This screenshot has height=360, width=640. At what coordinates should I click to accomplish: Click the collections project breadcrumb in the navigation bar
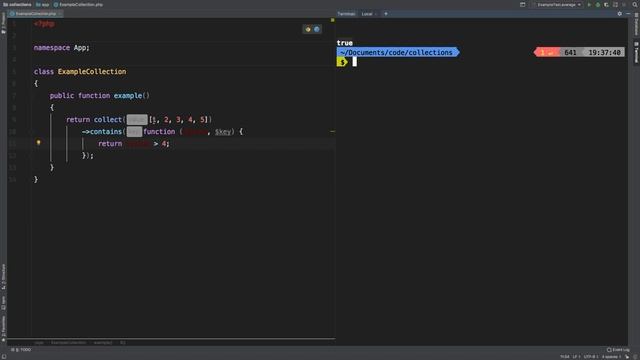click(x=17, y=4)
